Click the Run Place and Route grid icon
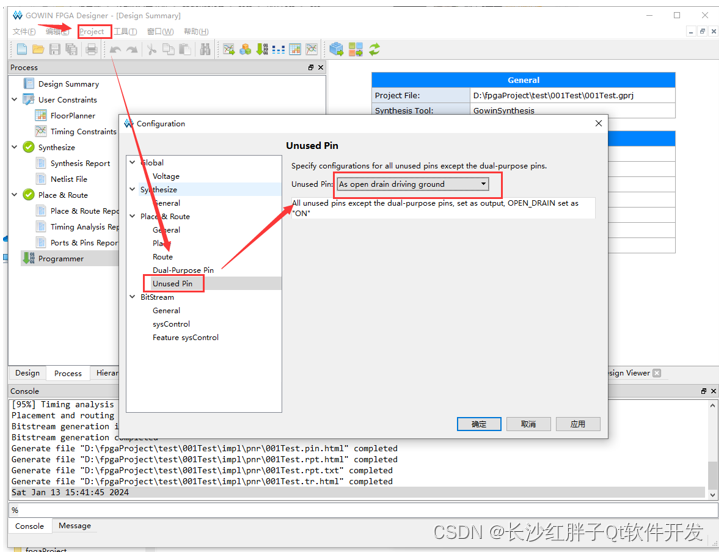The height and width of the screenshot is (552, 719). click(x=355, y=49)
